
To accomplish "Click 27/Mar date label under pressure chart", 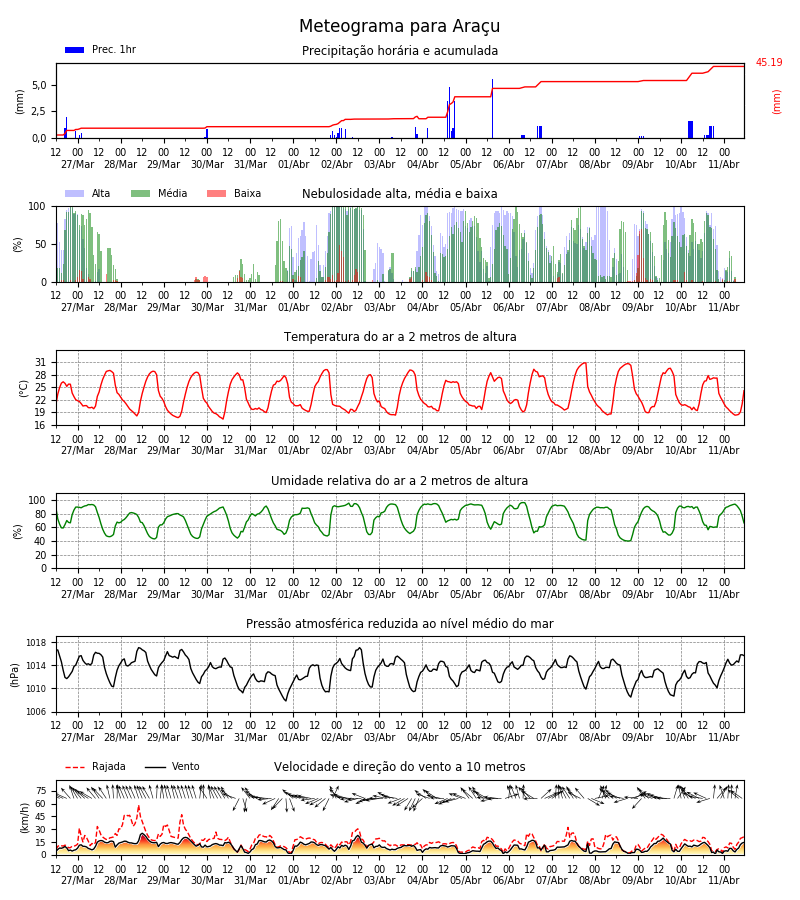I will point(77,737).
